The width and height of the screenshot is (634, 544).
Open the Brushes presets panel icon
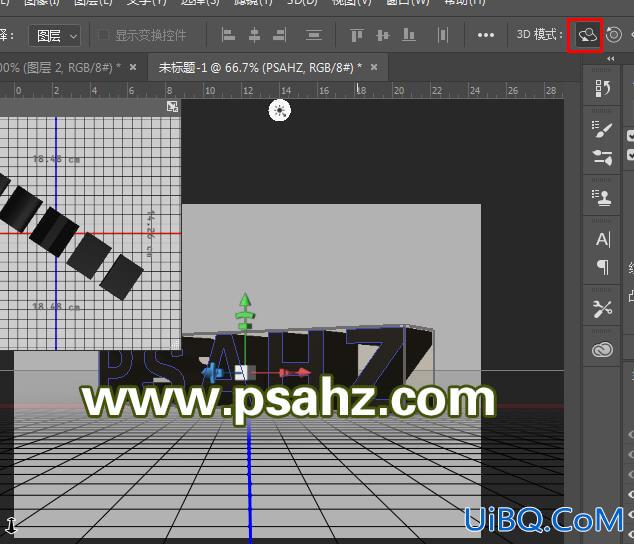click(x=602, y=158)
